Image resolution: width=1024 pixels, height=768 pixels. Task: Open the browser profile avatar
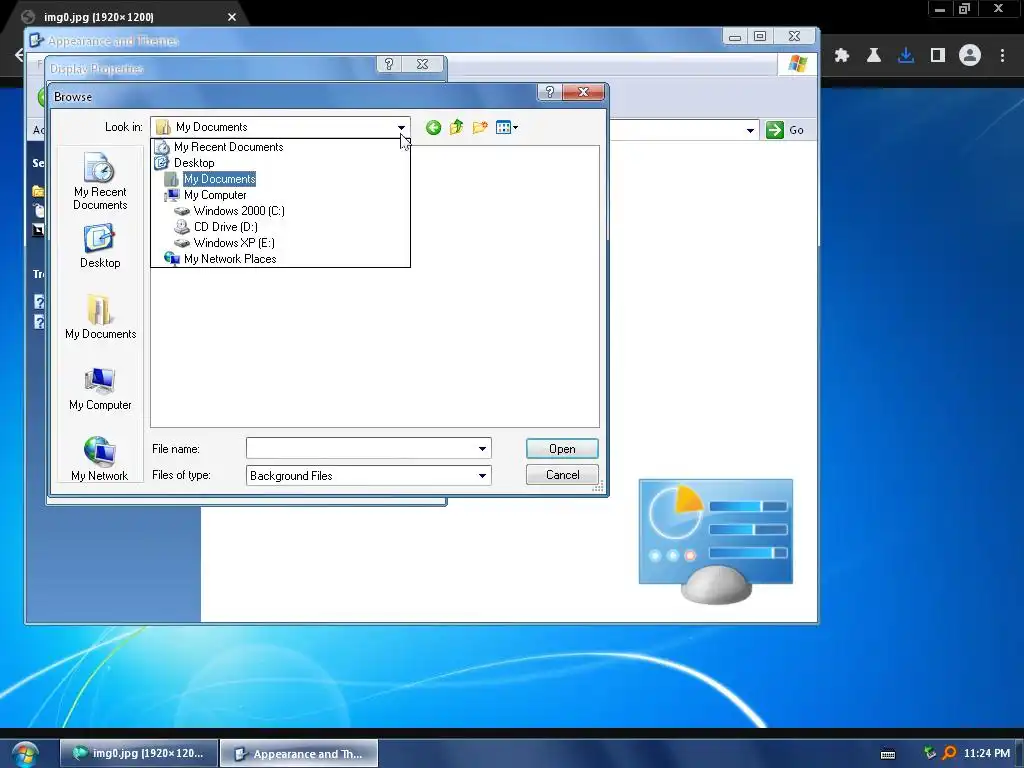pos(970,56)
